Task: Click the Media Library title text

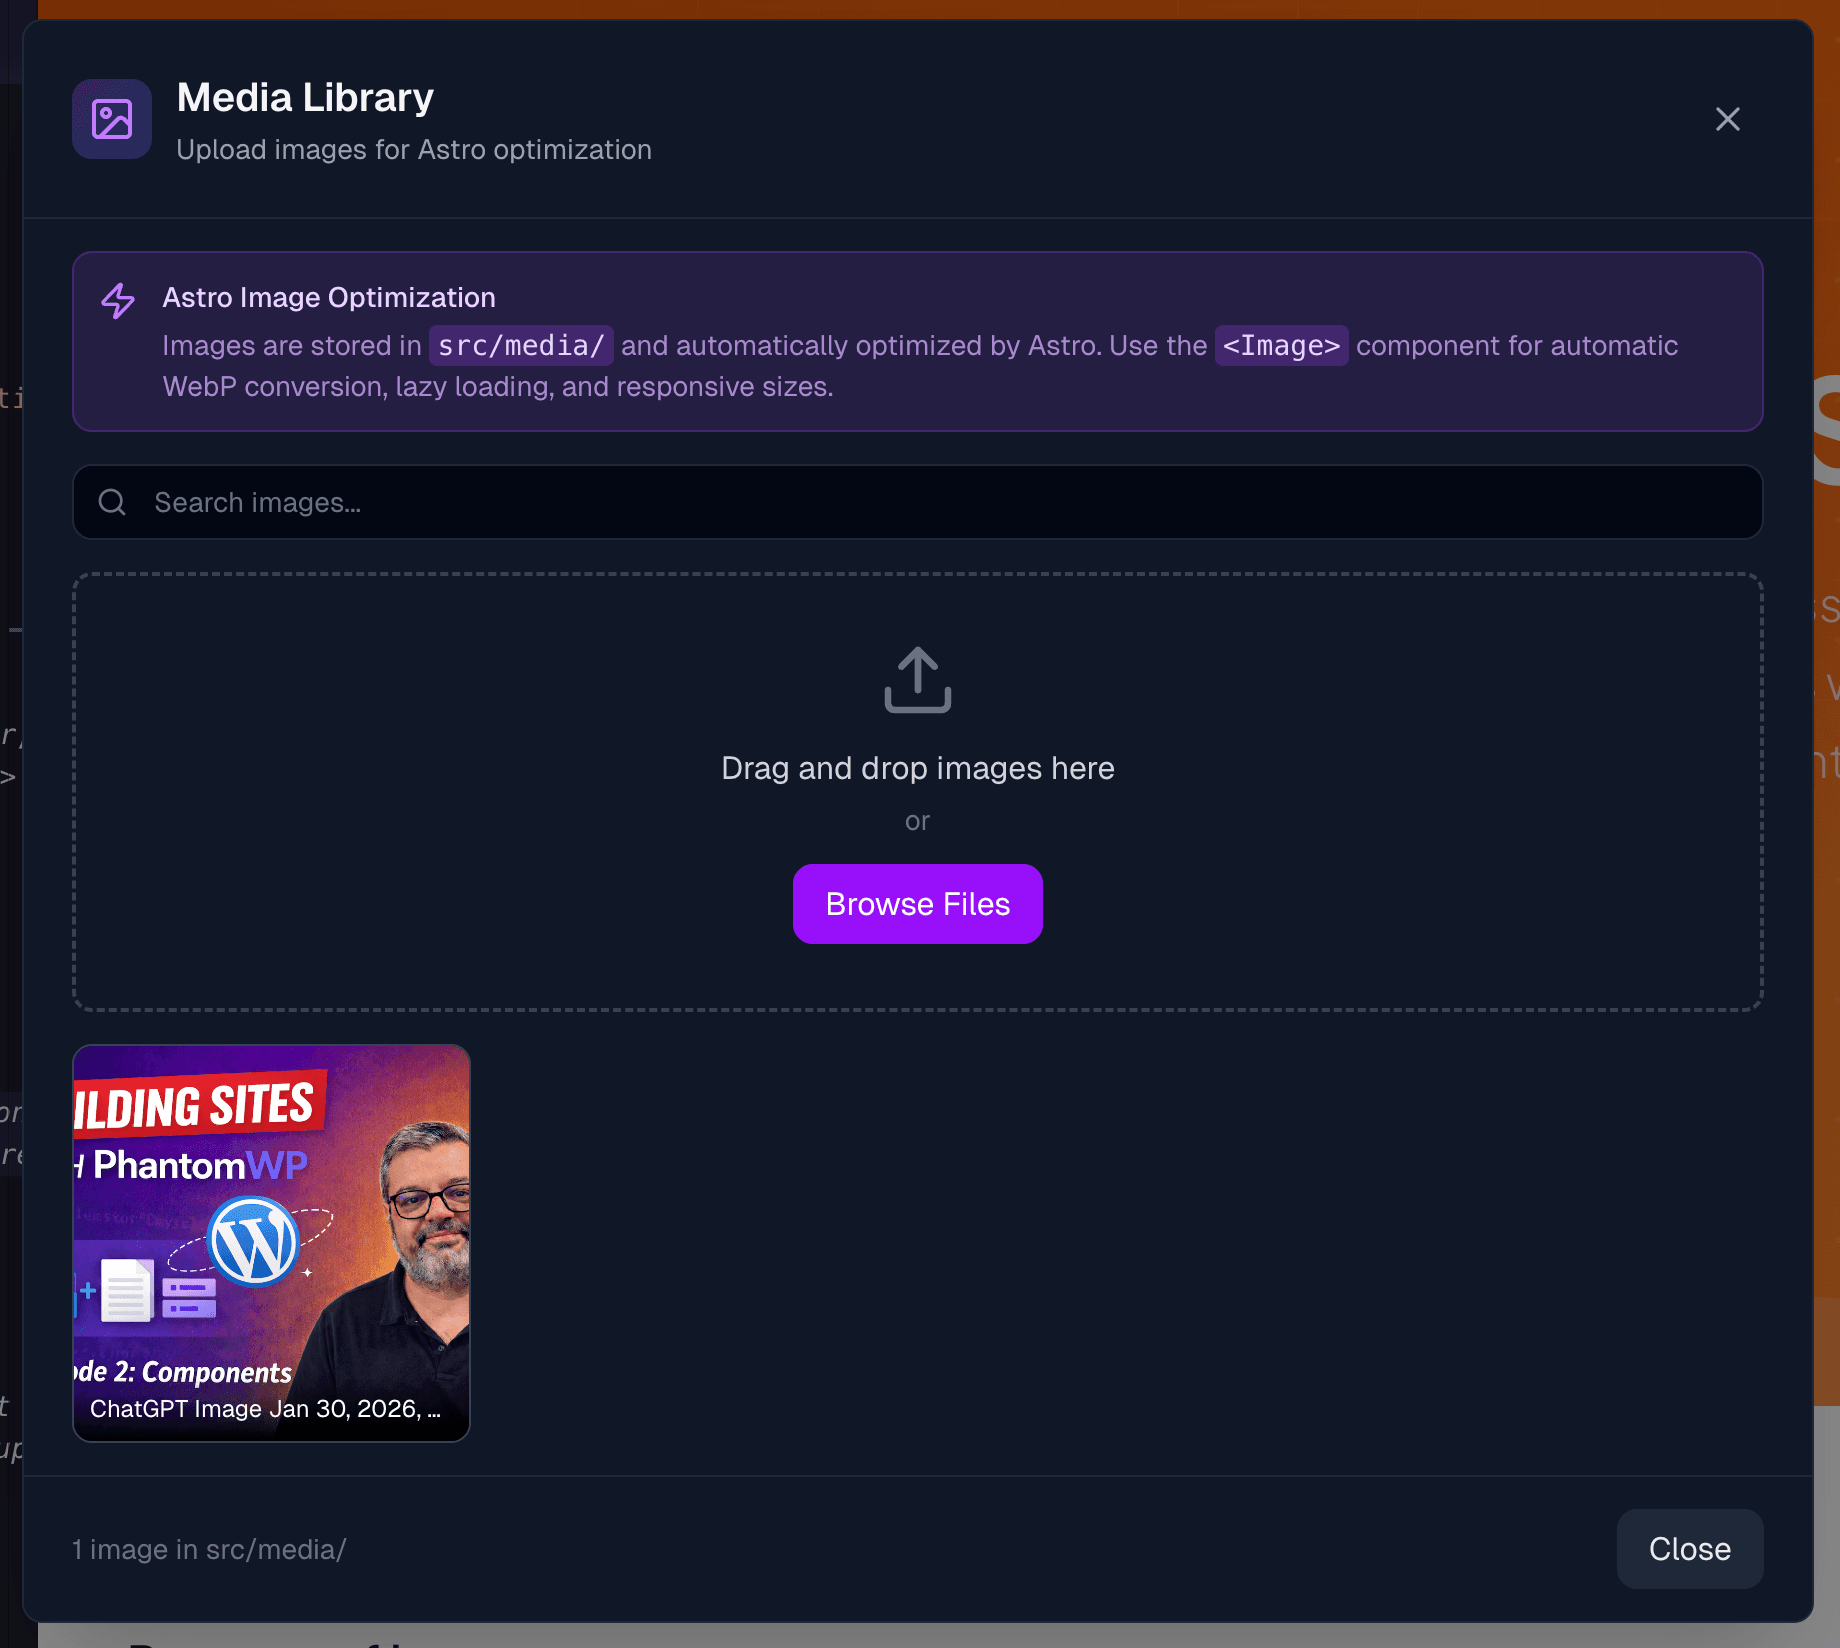Action: (305, 97)
